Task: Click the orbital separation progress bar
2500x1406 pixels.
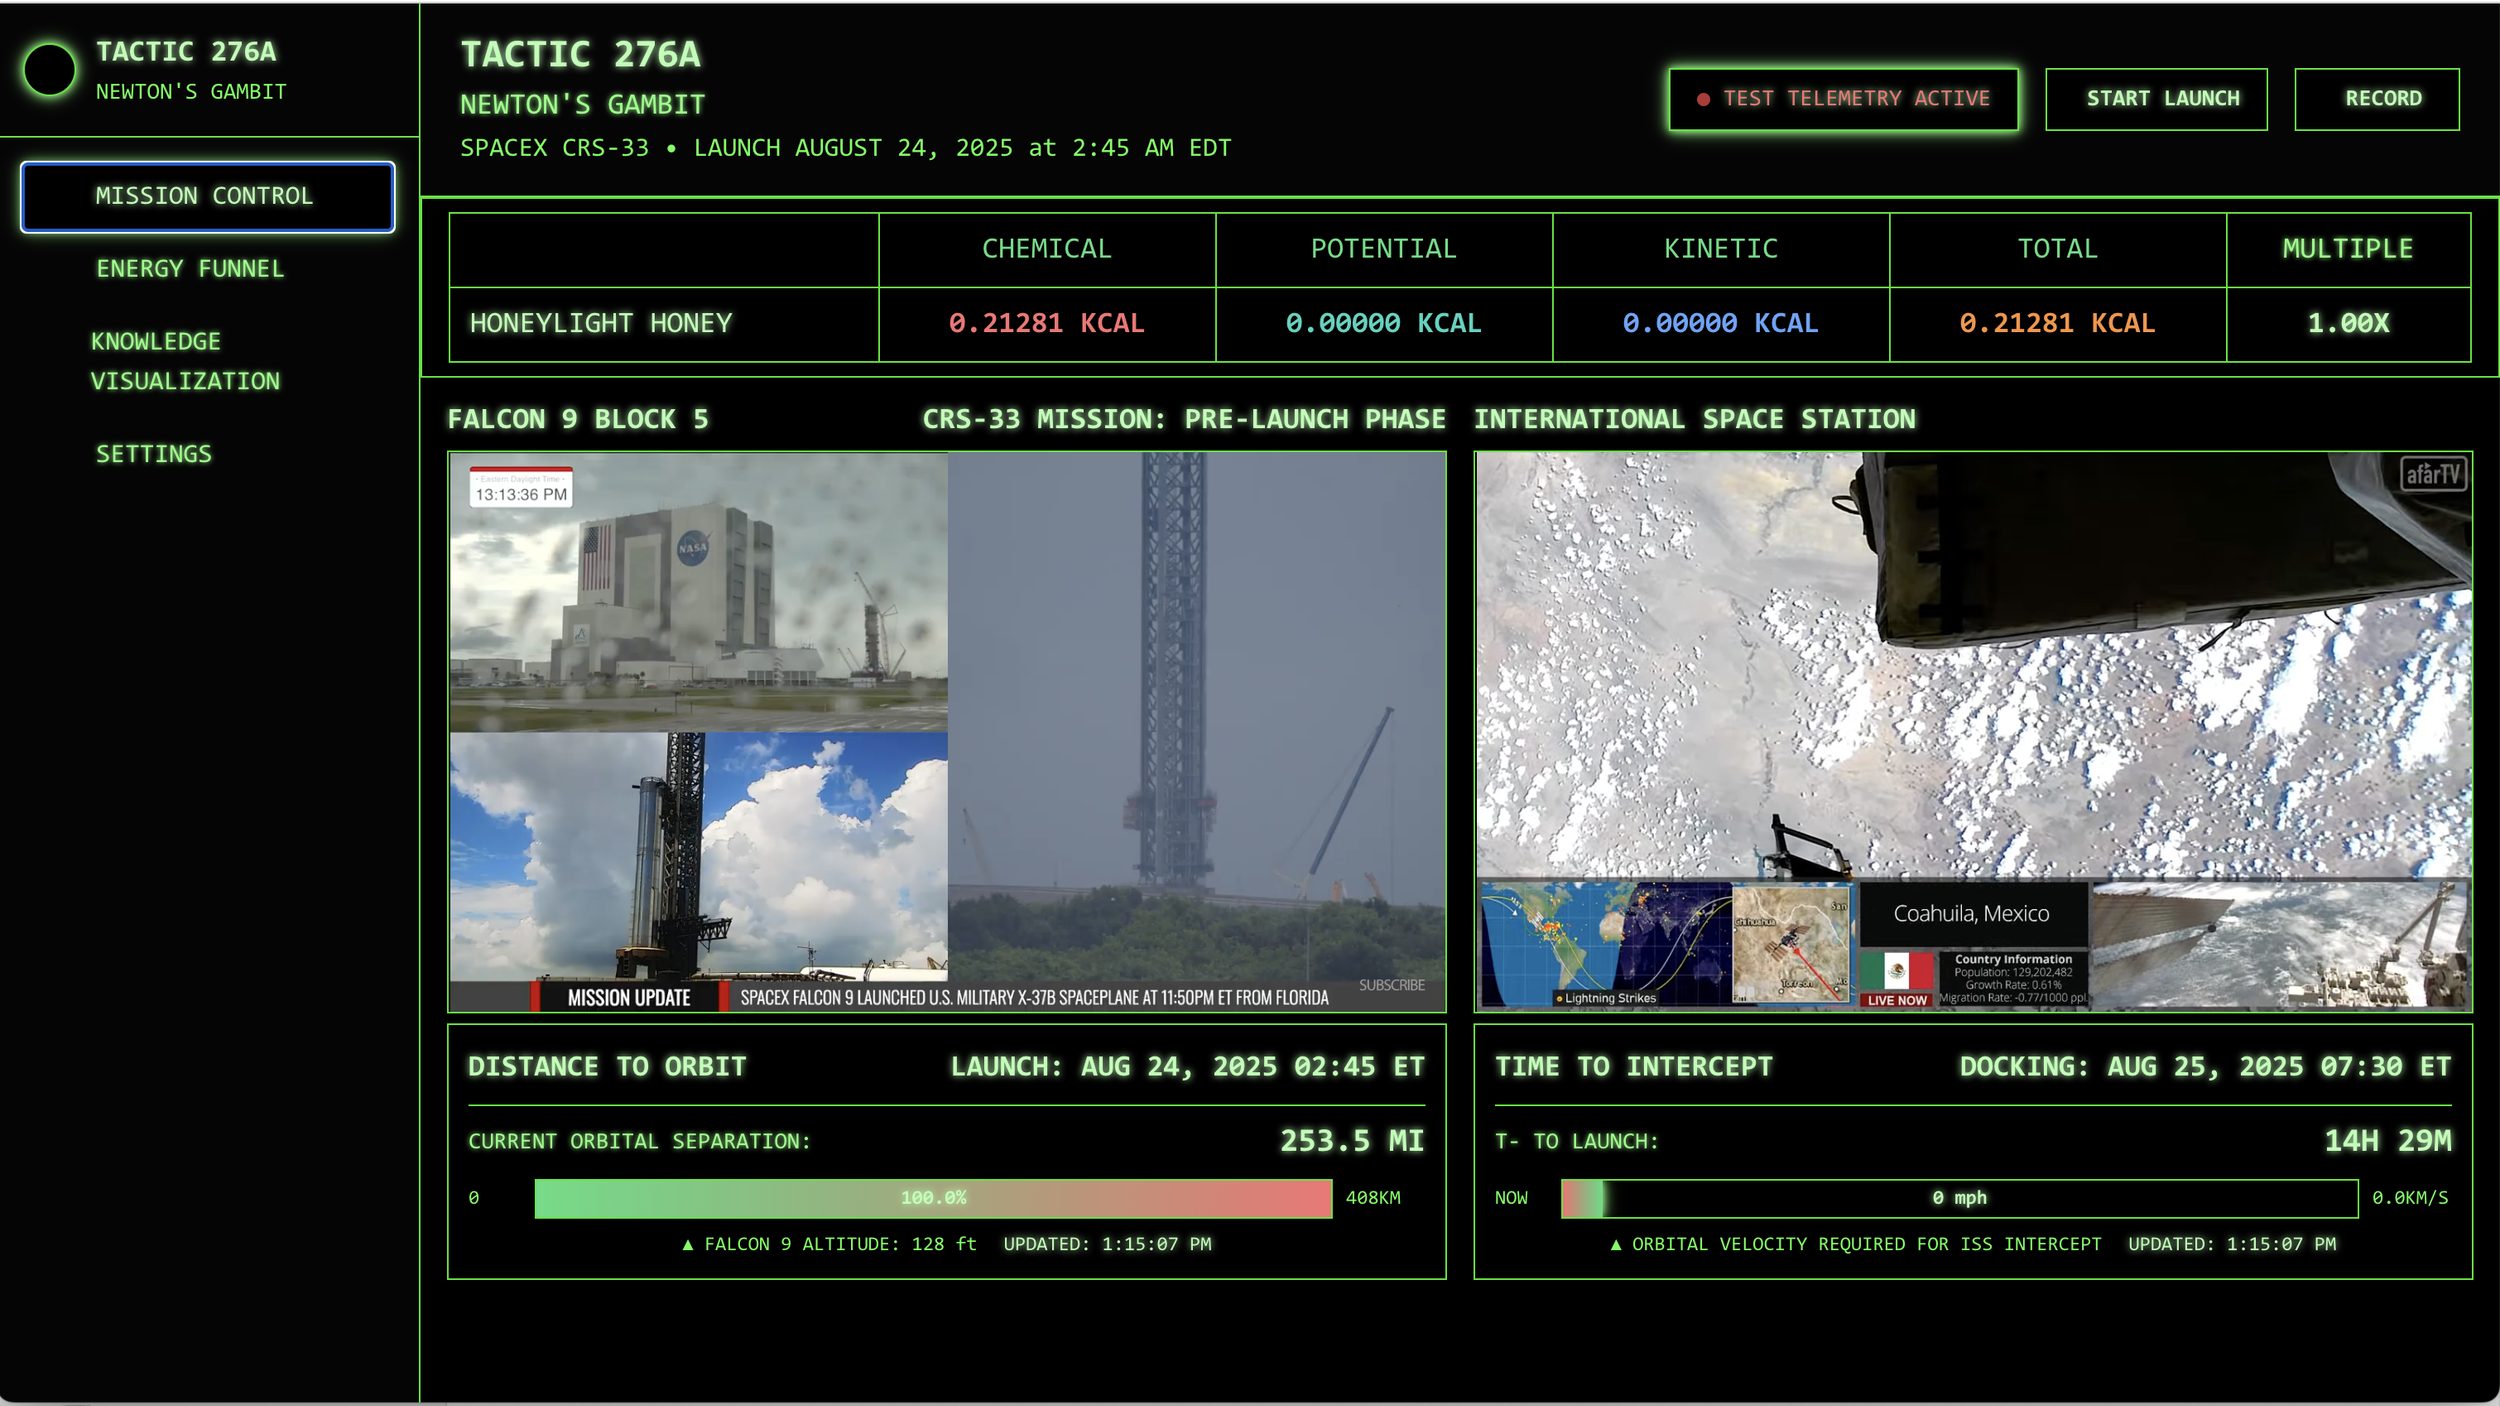Action: pos(932,1198)
